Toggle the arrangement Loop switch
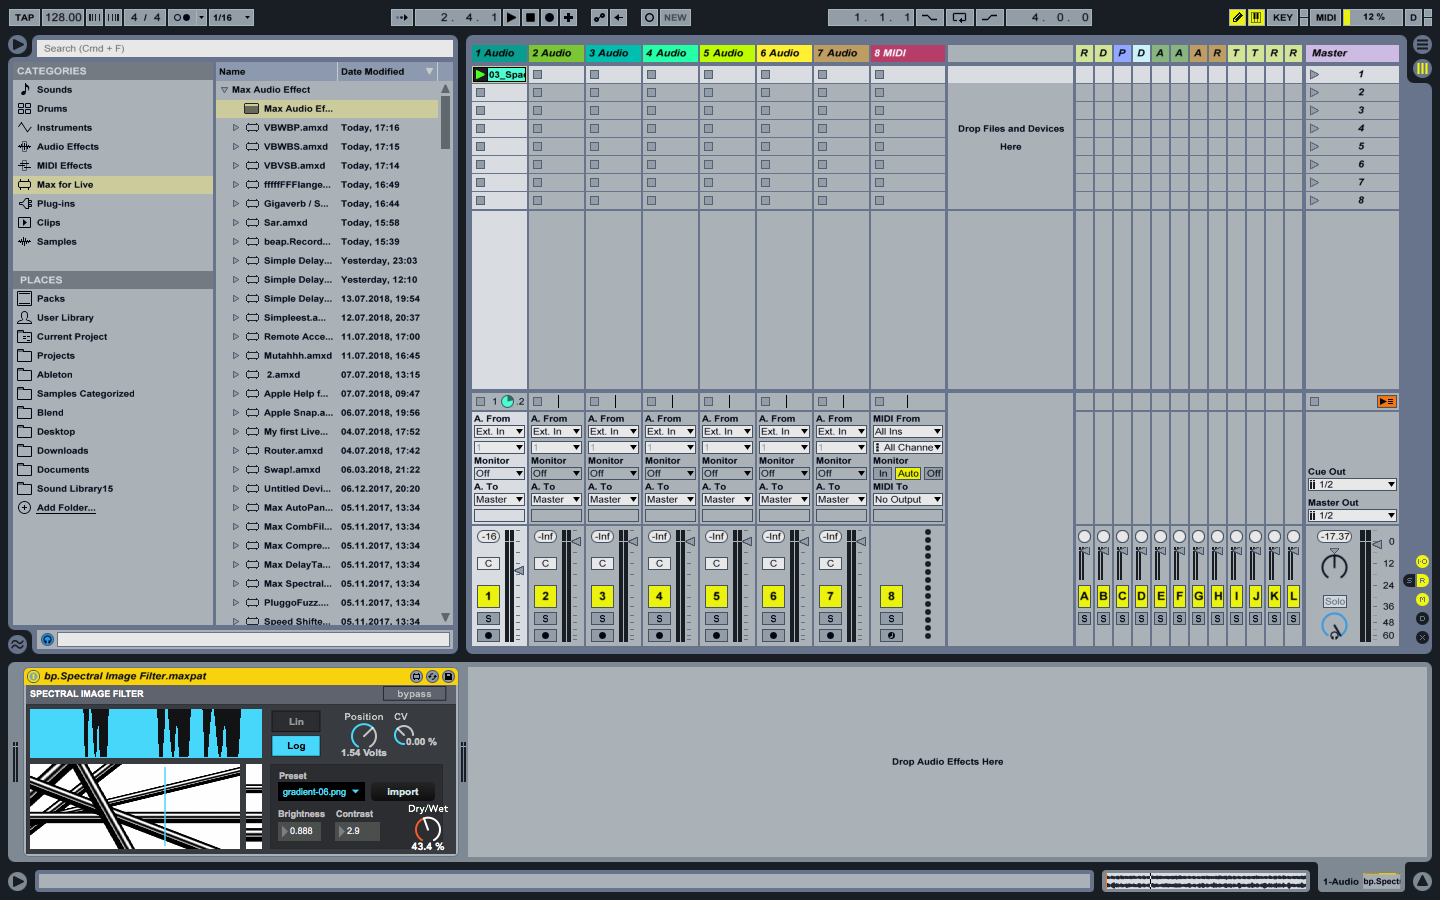 click(959, 17)
